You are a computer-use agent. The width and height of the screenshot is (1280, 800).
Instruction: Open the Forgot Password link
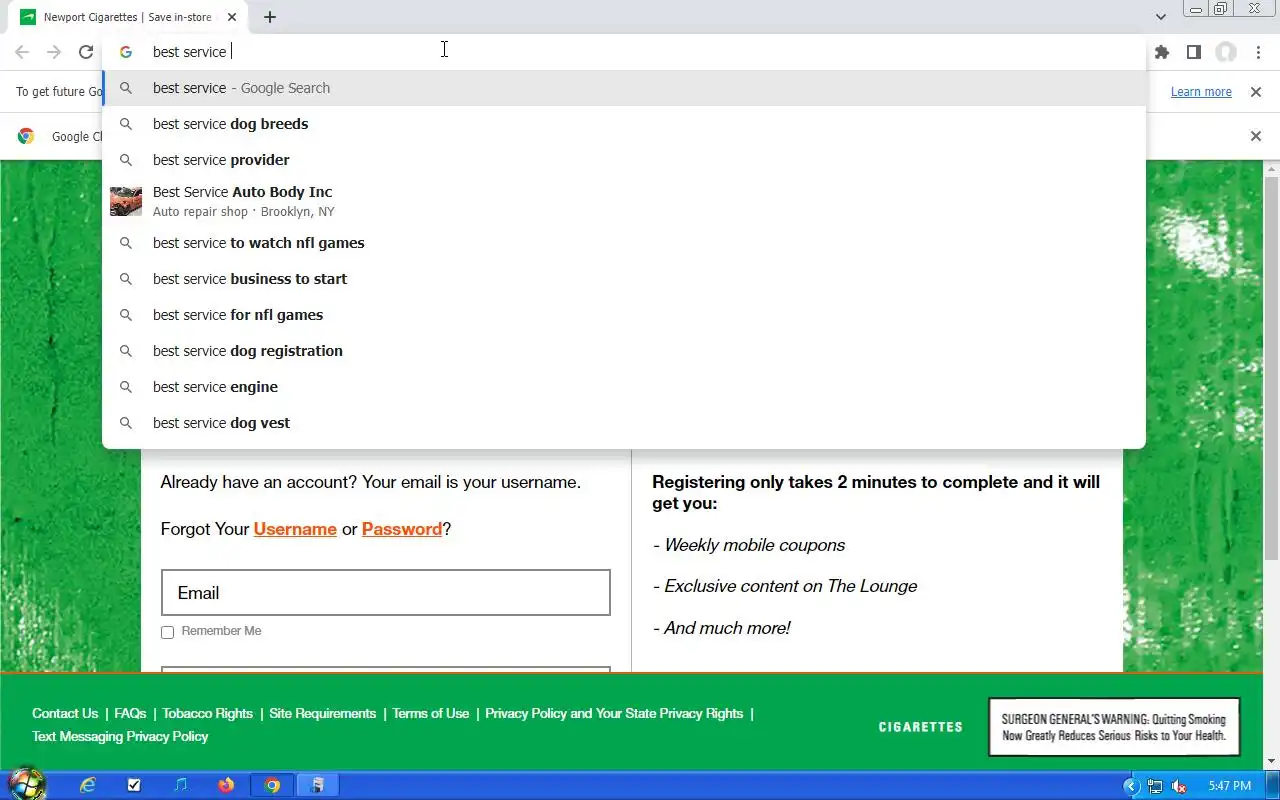pos(402,529)
